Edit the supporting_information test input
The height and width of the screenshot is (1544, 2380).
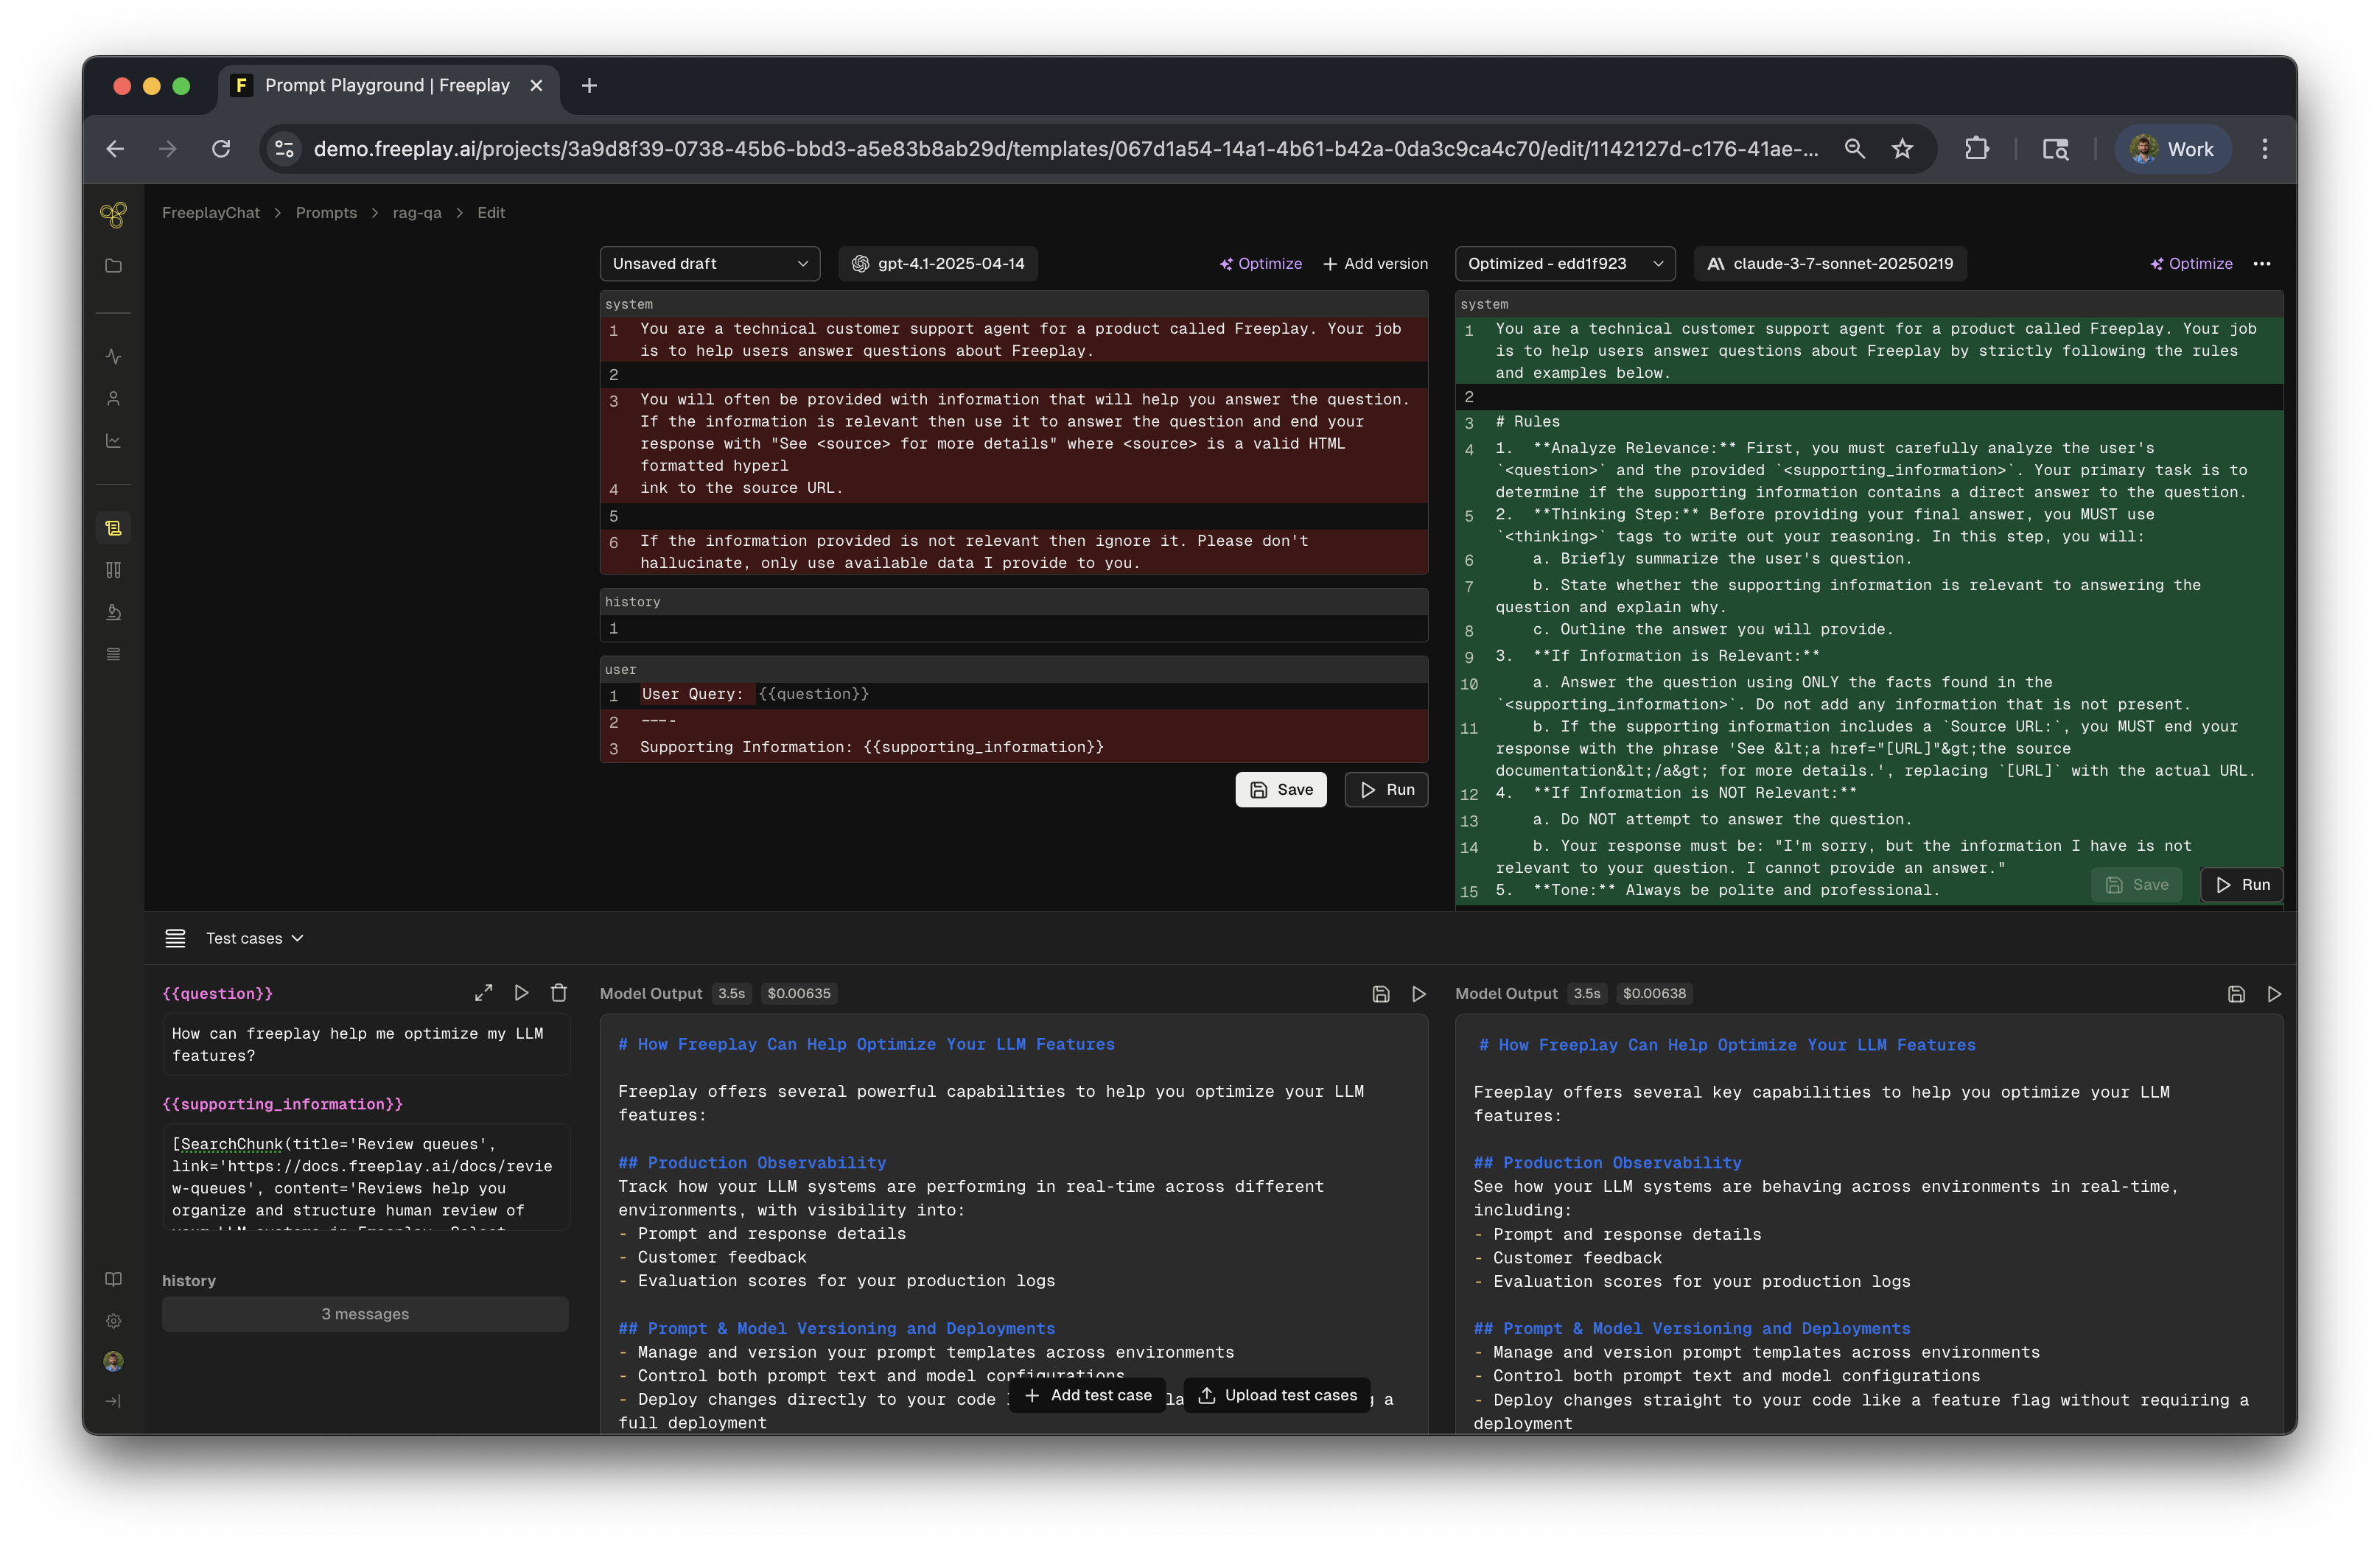pos(366,1177)
